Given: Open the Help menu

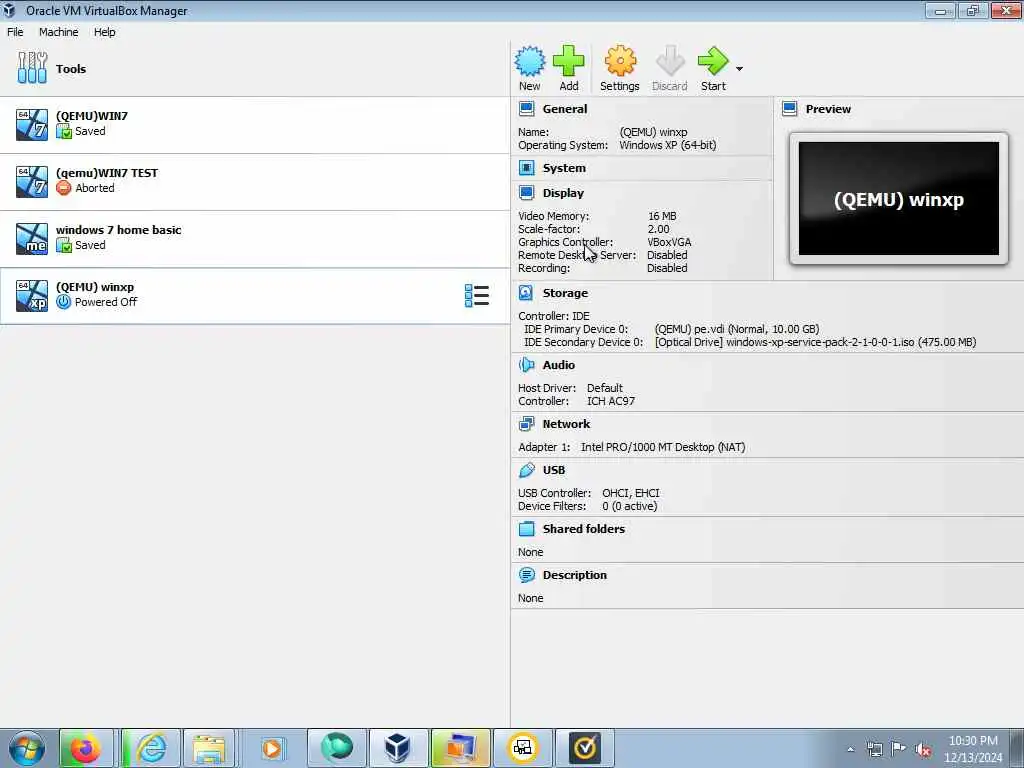Looking at the screenshot, I should point(104,32).
